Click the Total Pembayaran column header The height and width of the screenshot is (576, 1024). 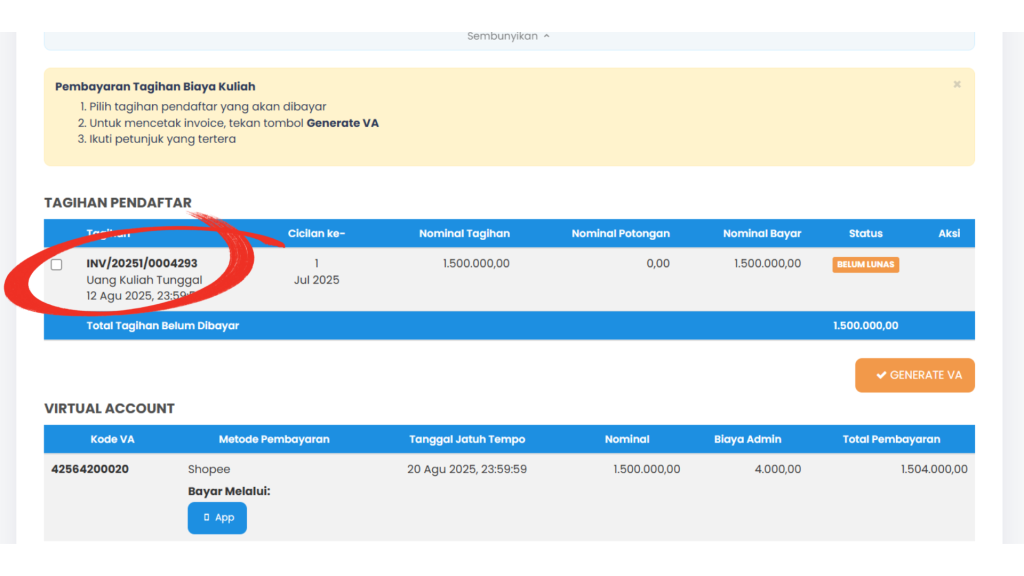(891, 439)
